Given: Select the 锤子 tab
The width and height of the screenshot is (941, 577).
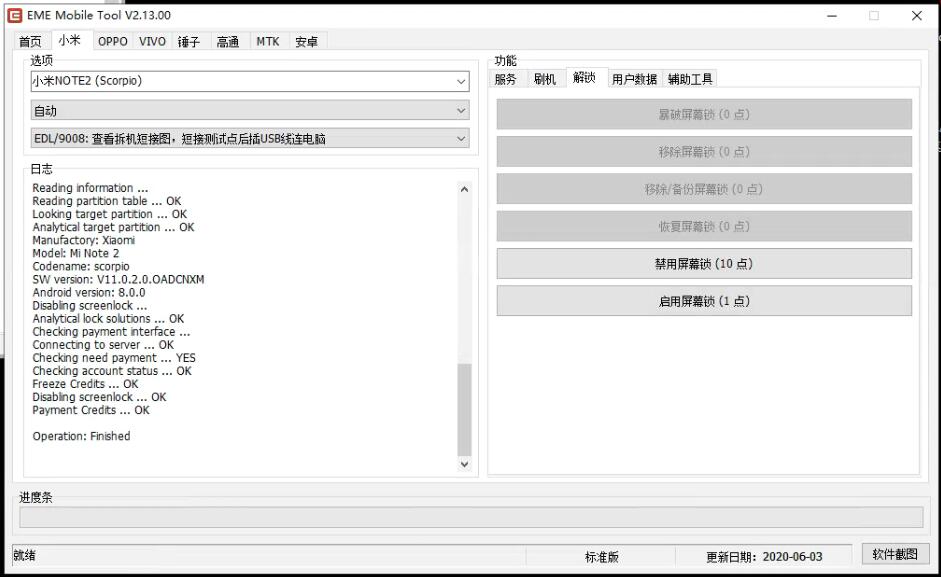Looking at the screenshot, I should click(x=188, y=41).
